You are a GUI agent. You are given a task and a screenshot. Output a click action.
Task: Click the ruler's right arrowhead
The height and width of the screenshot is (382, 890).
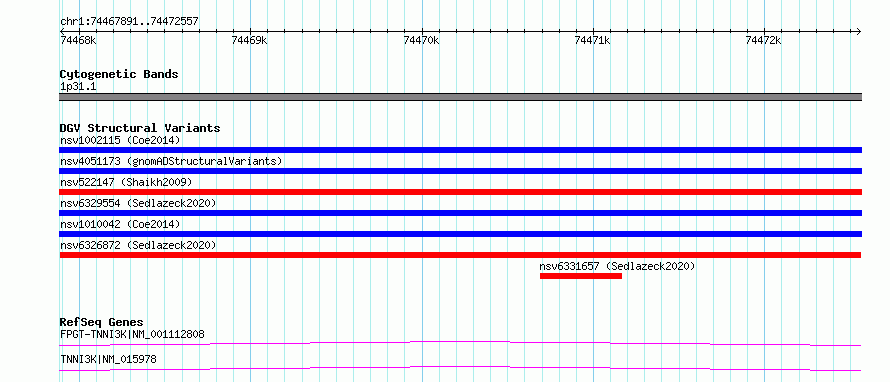(858, 31)
